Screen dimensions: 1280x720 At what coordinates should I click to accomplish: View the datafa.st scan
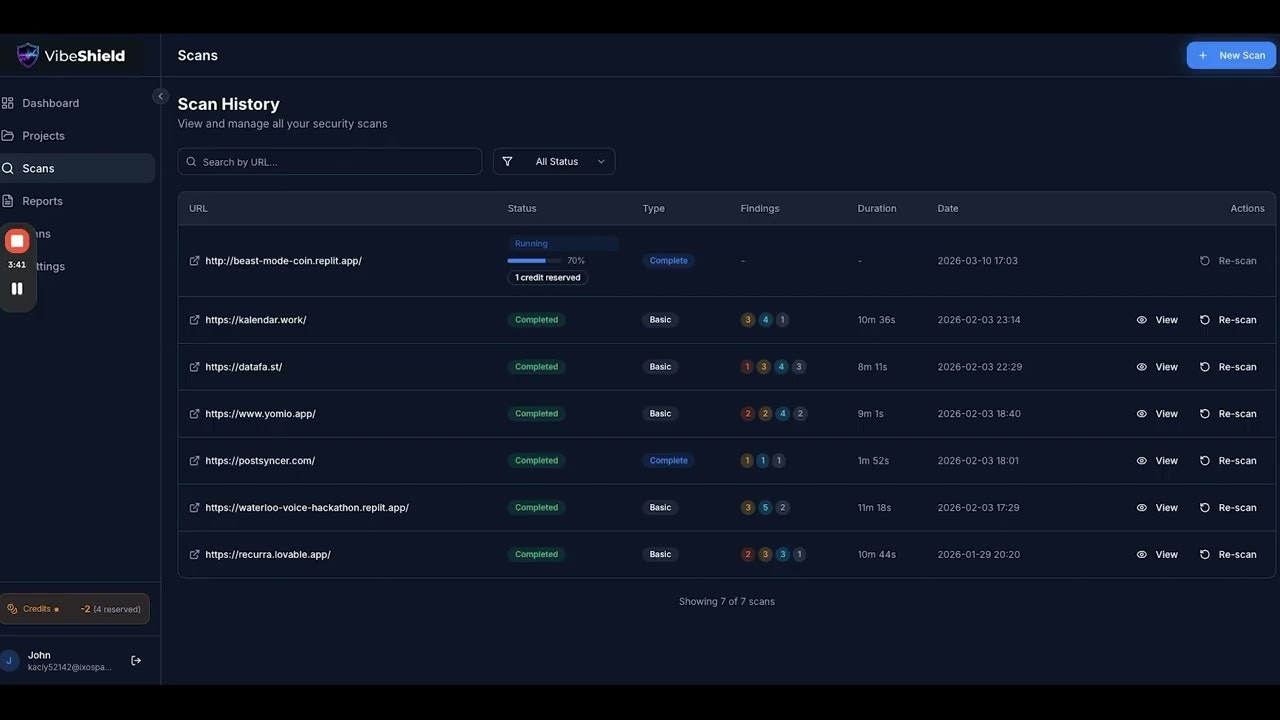[1157, 367]
